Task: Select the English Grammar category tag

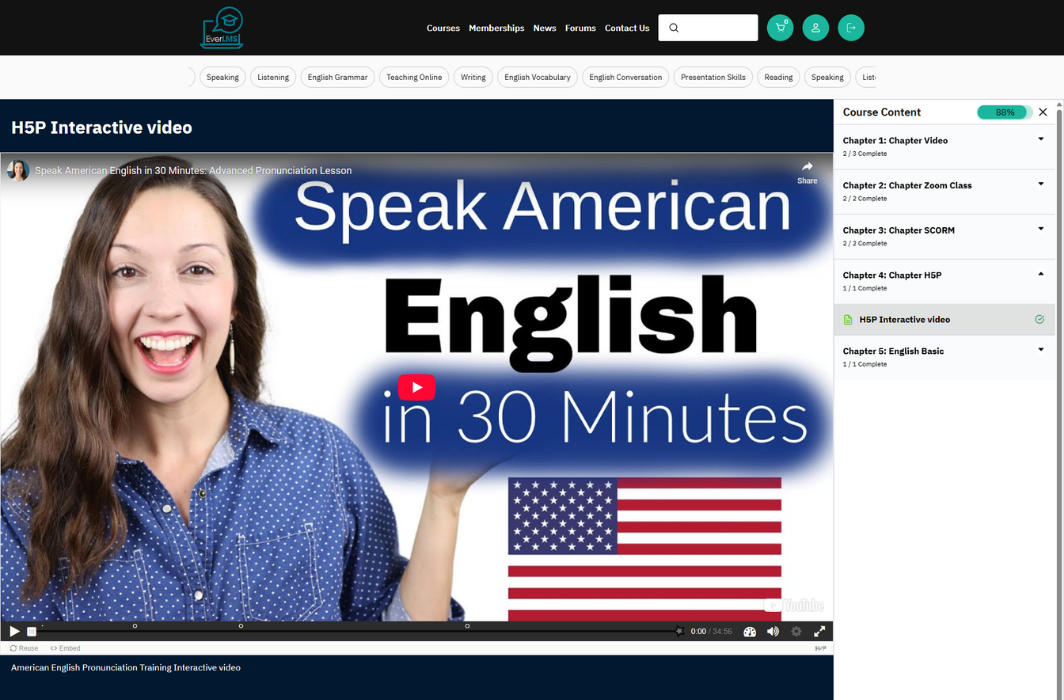Action: [x=337, y=77]
